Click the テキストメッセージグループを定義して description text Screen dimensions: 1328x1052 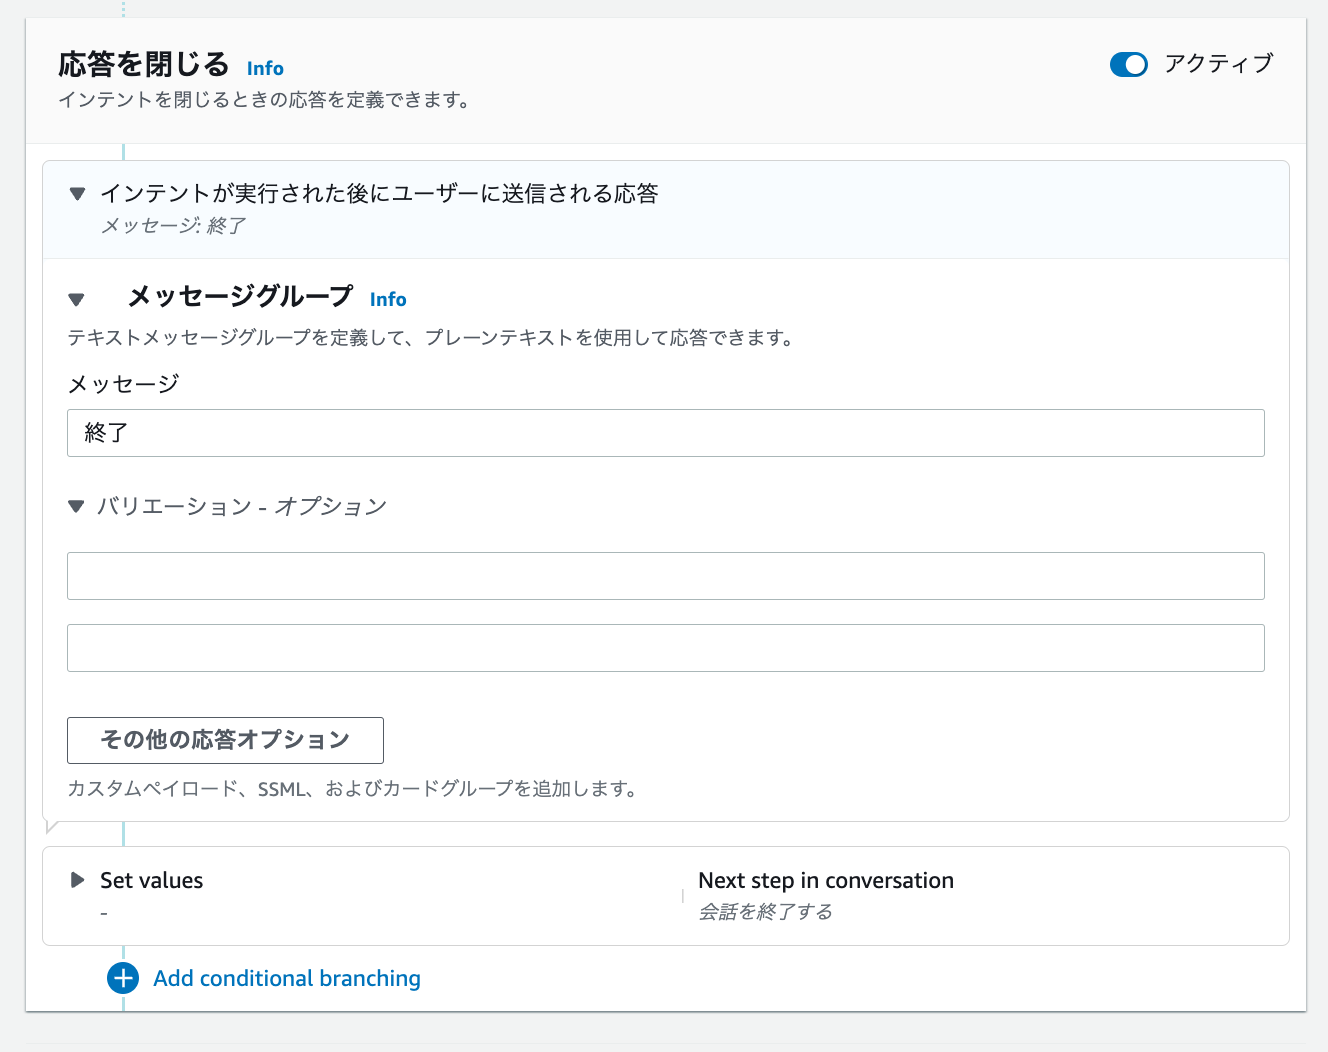(x=432, y=338)
